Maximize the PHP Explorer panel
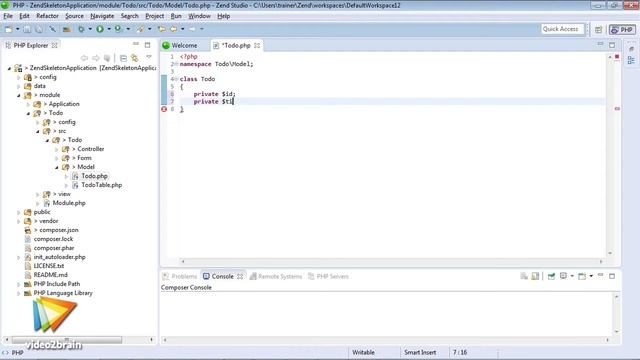The image size is (640, 360). (148, 45)
